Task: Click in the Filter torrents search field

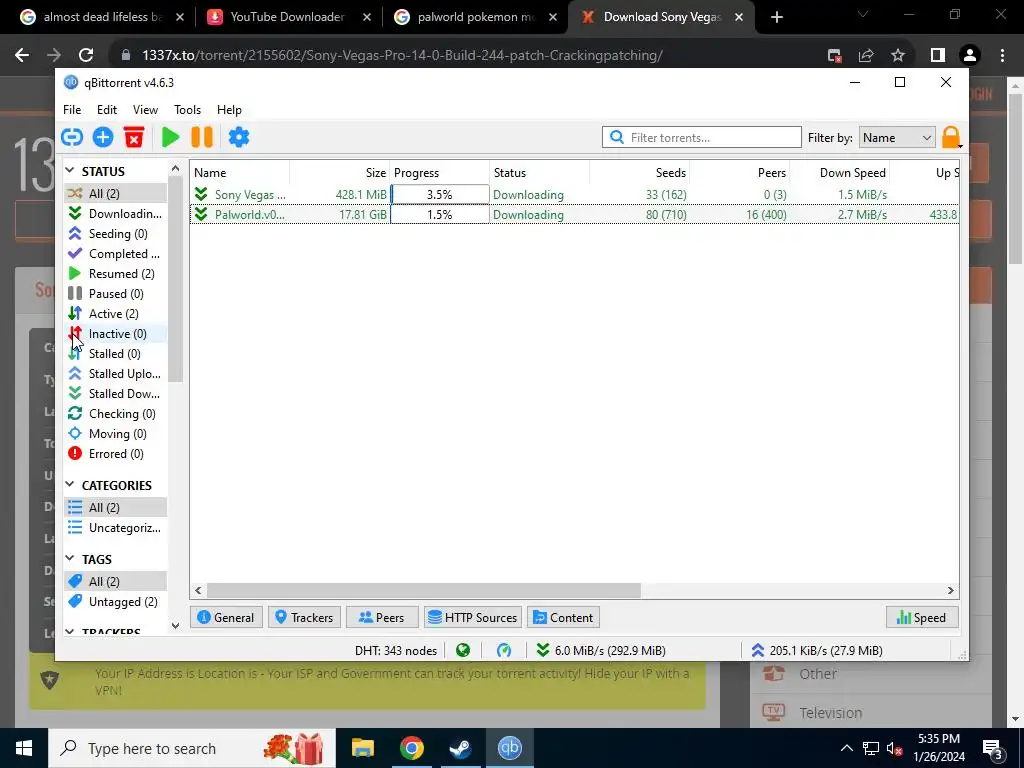Action: 701,137
